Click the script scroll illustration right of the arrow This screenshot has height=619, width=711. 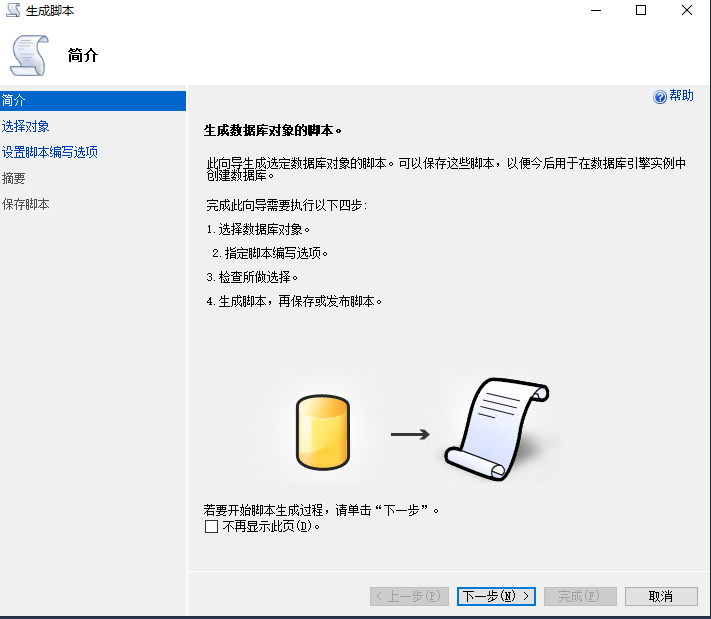pos(497,429)
